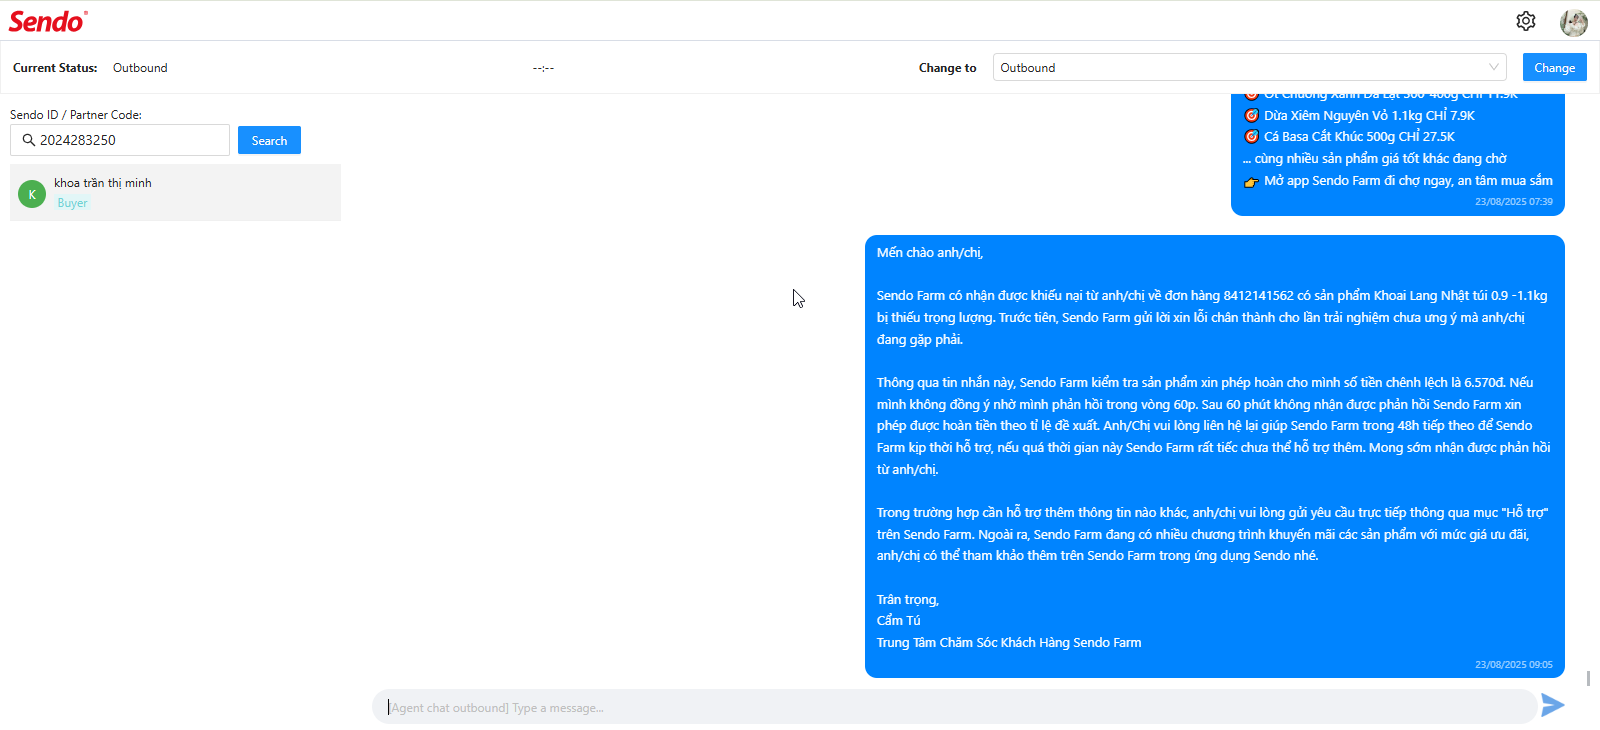
Task: Focus the agent chat message input
Action: click(954, 707)
